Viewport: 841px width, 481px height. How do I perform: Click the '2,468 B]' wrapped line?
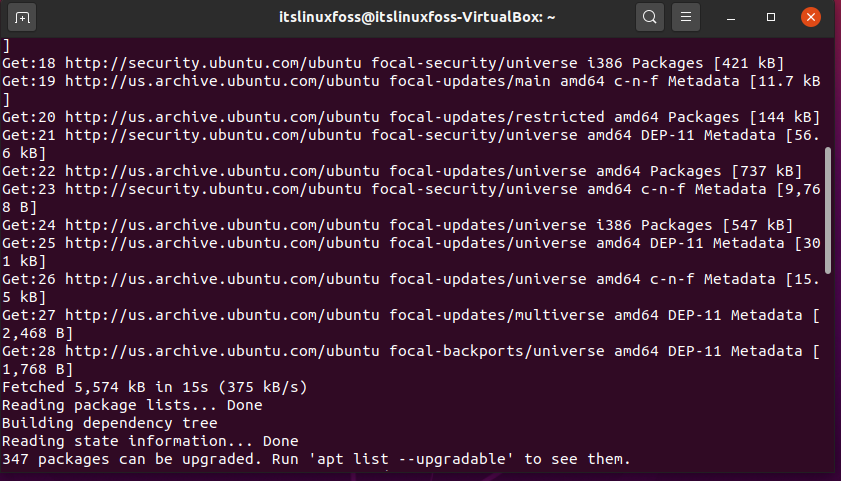click(38, 334)
